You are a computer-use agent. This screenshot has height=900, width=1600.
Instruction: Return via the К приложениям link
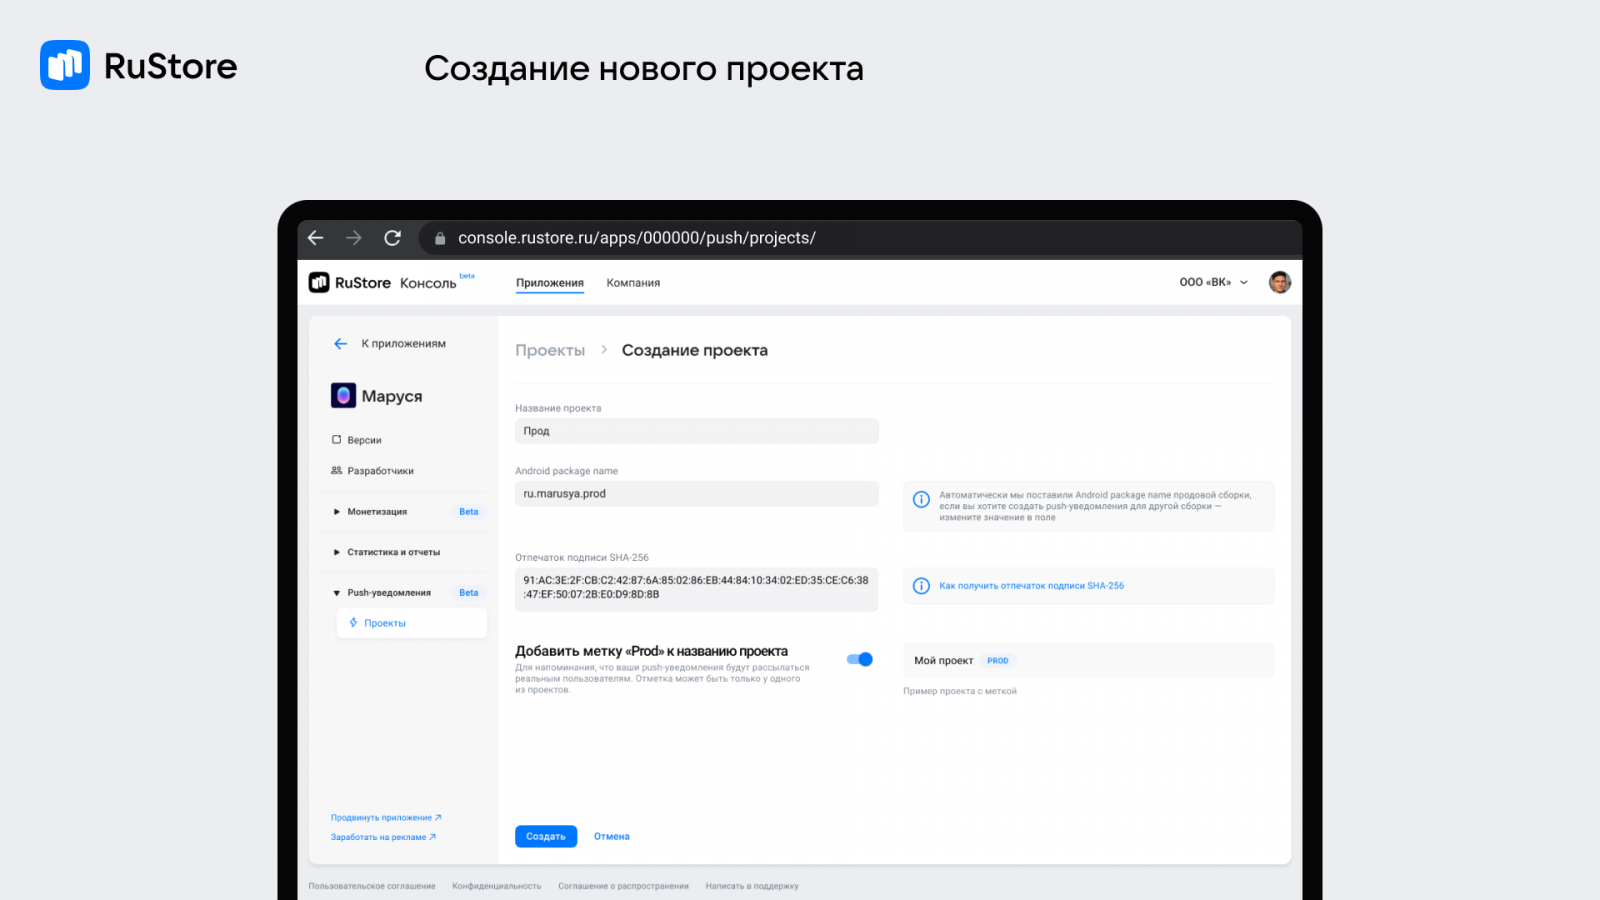404,344
